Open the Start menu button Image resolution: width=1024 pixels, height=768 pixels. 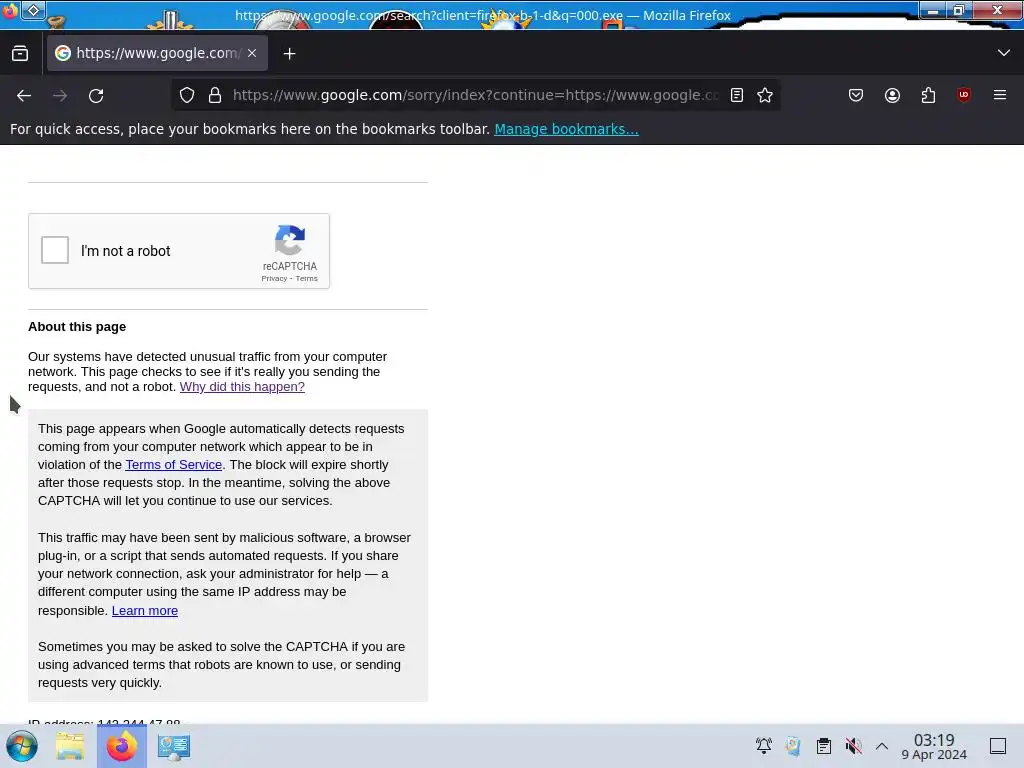22,746
